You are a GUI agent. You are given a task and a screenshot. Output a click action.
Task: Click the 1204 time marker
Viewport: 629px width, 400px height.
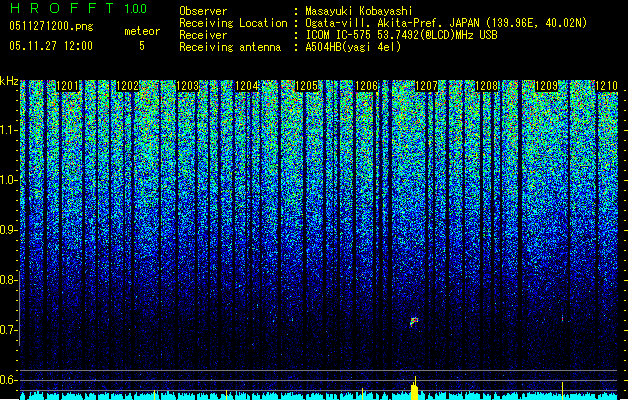tap(247, 86)
